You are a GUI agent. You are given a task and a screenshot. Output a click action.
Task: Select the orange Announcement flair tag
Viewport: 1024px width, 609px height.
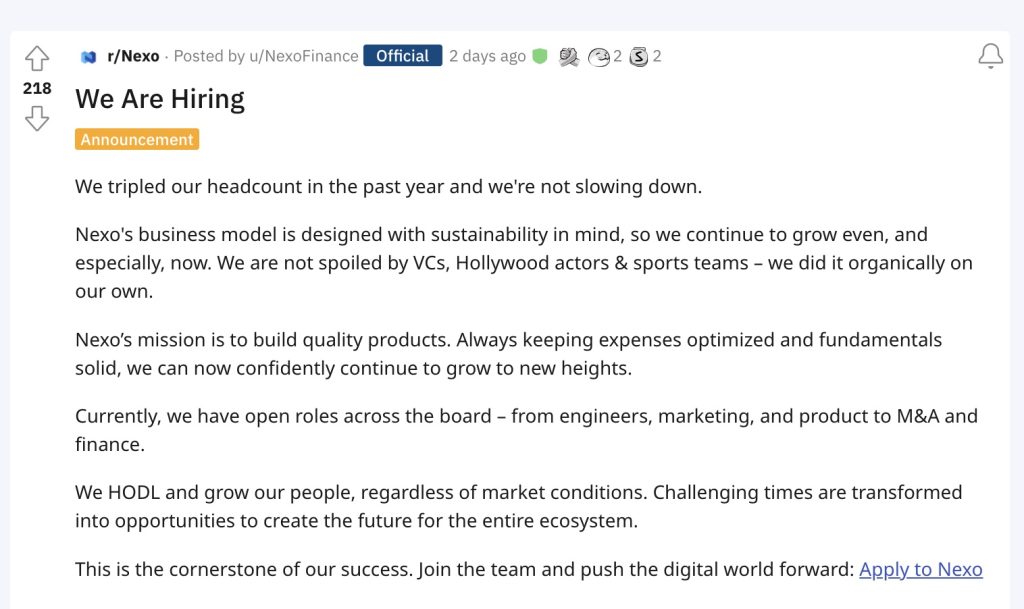pyautogui.click(x=137, y=139)
